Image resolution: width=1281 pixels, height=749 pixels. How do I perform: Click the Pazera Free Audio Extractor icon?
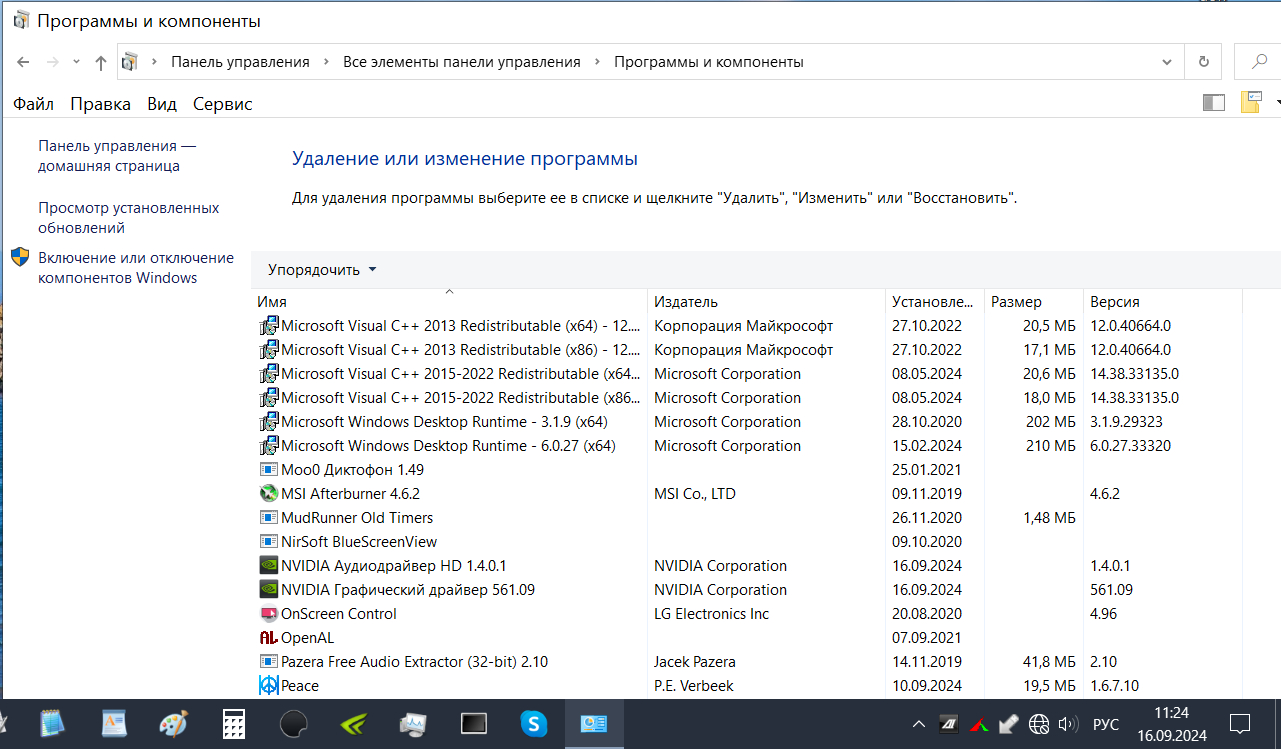click(268, 662)
